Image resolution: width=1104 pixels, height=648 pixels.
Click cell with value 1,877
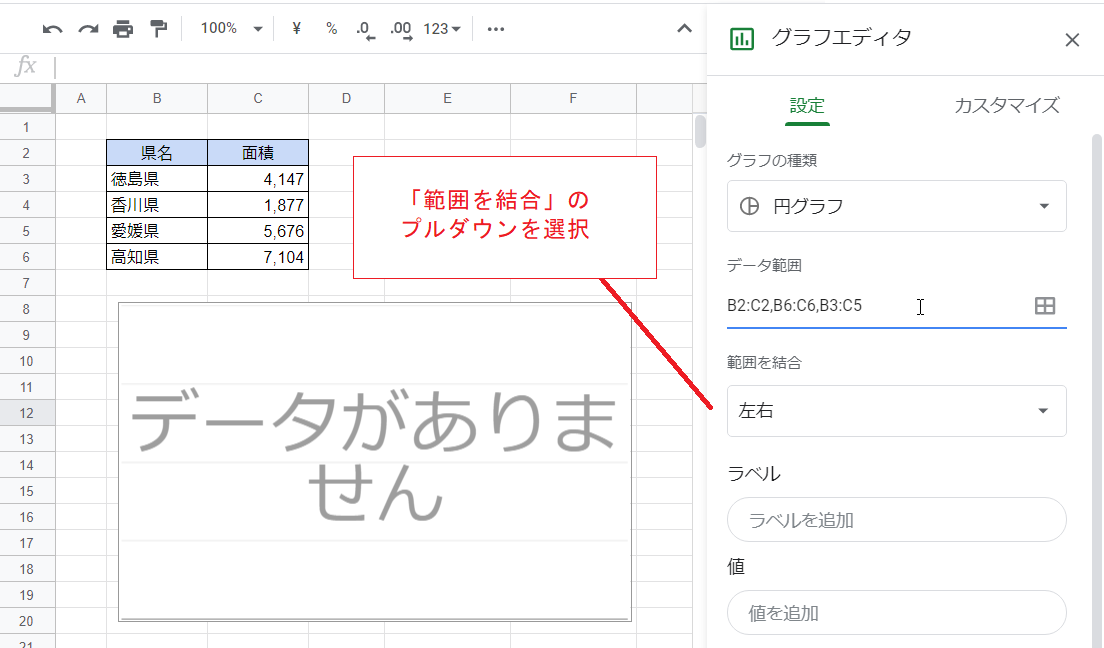click(258, 205)
